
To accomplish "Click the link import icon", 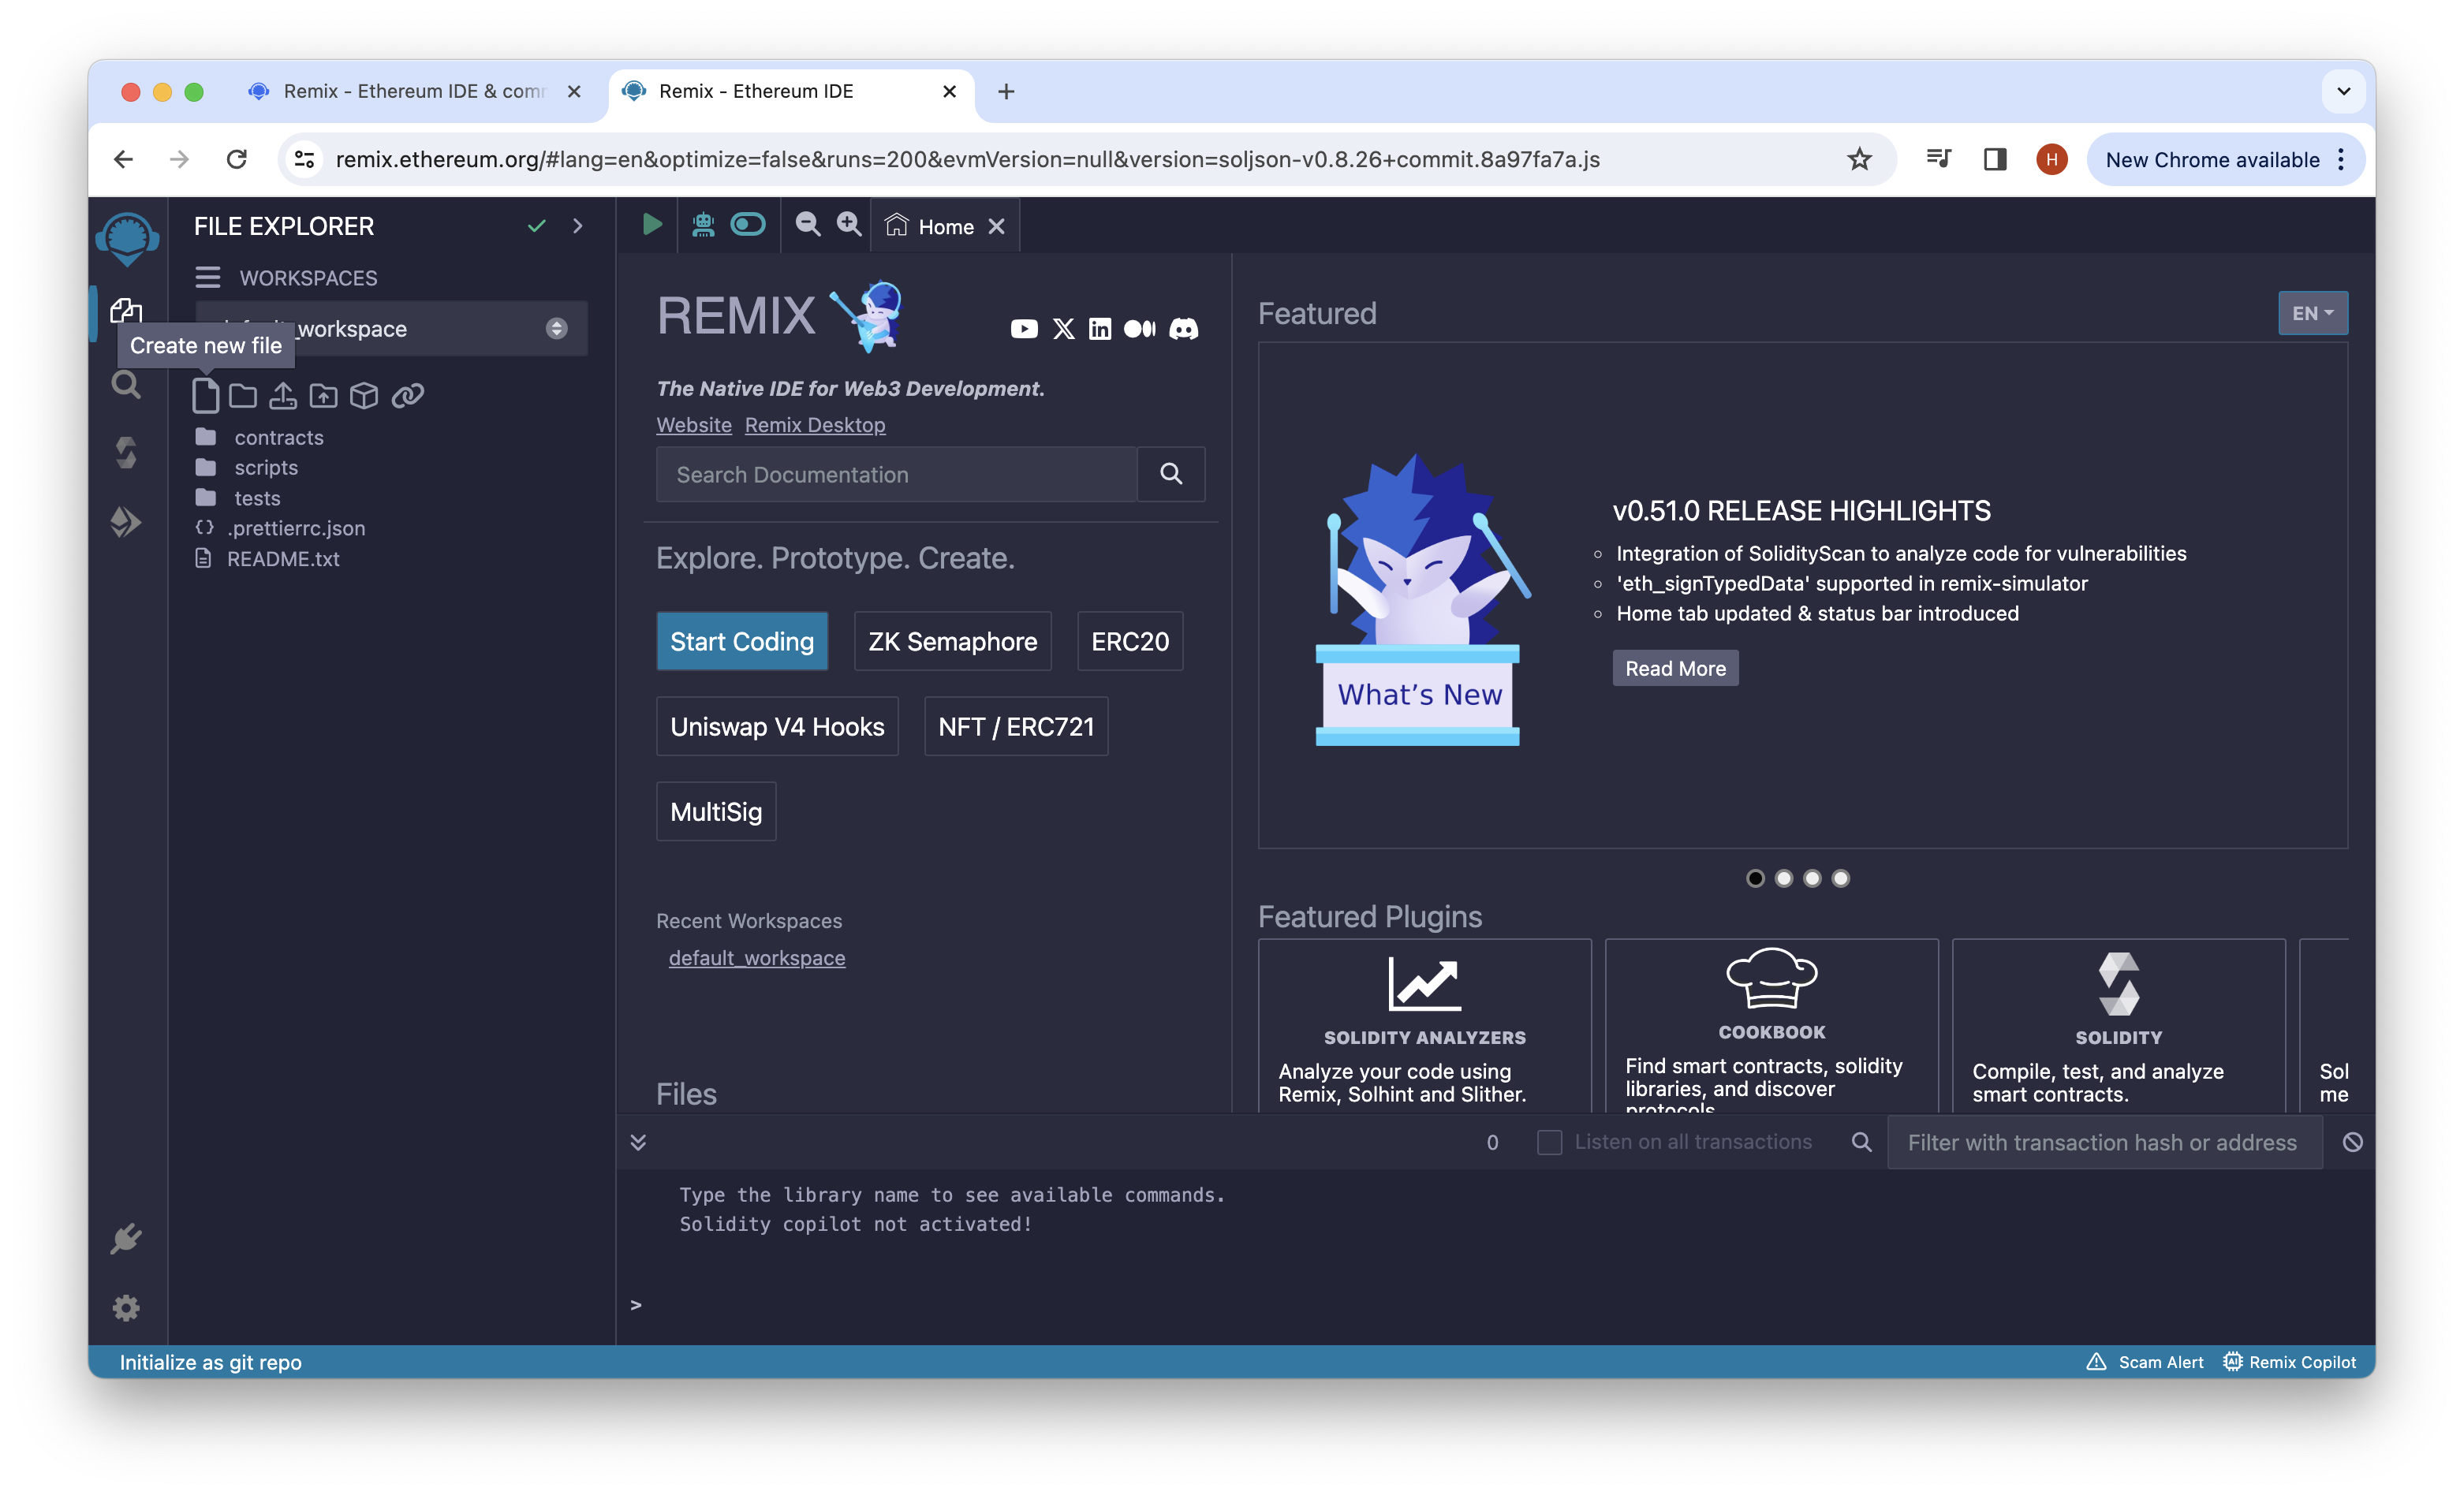I will point(407,395).
